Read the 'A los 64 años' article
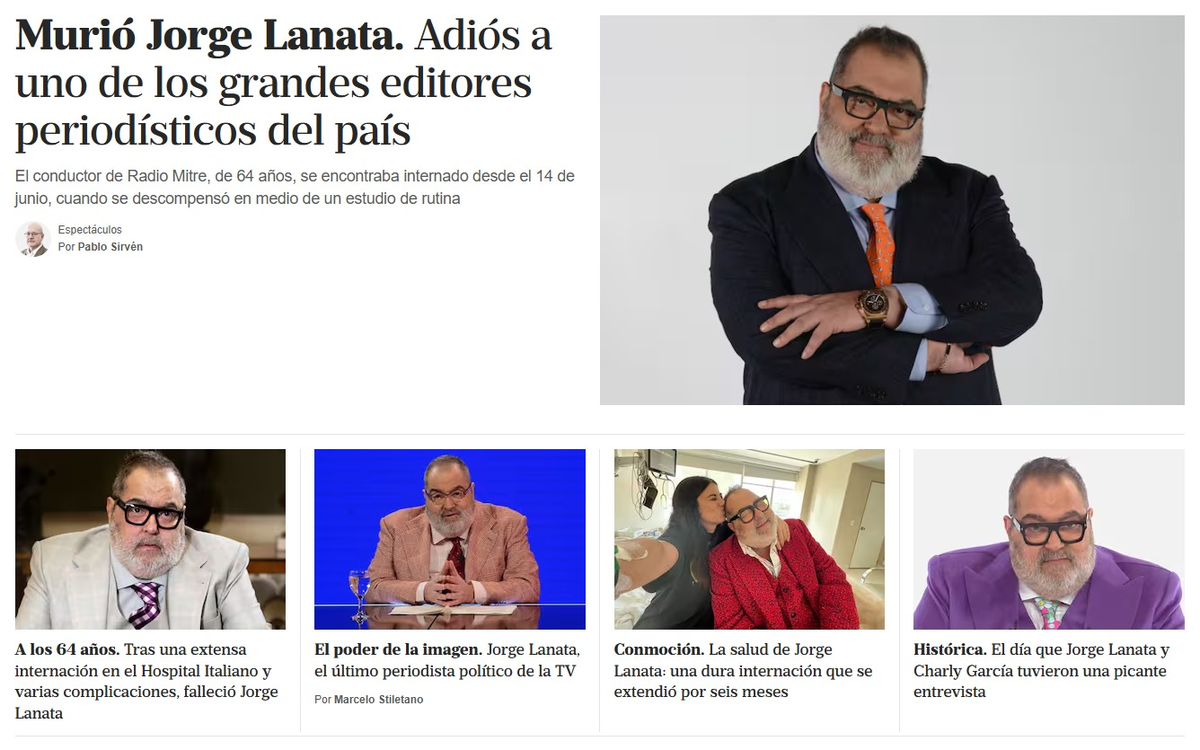 click(x=148, y=682)
